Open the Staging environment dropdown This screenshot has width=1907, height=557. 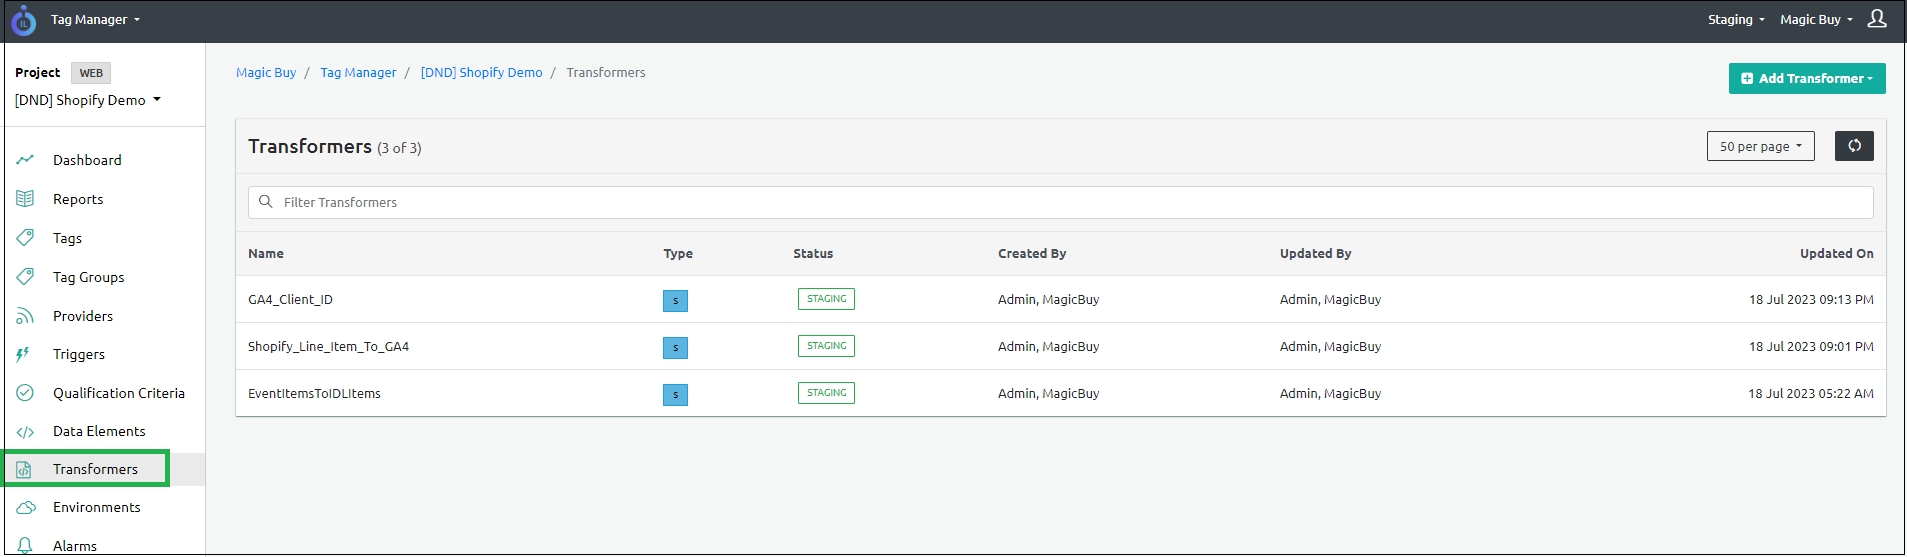click(1735, 19)
